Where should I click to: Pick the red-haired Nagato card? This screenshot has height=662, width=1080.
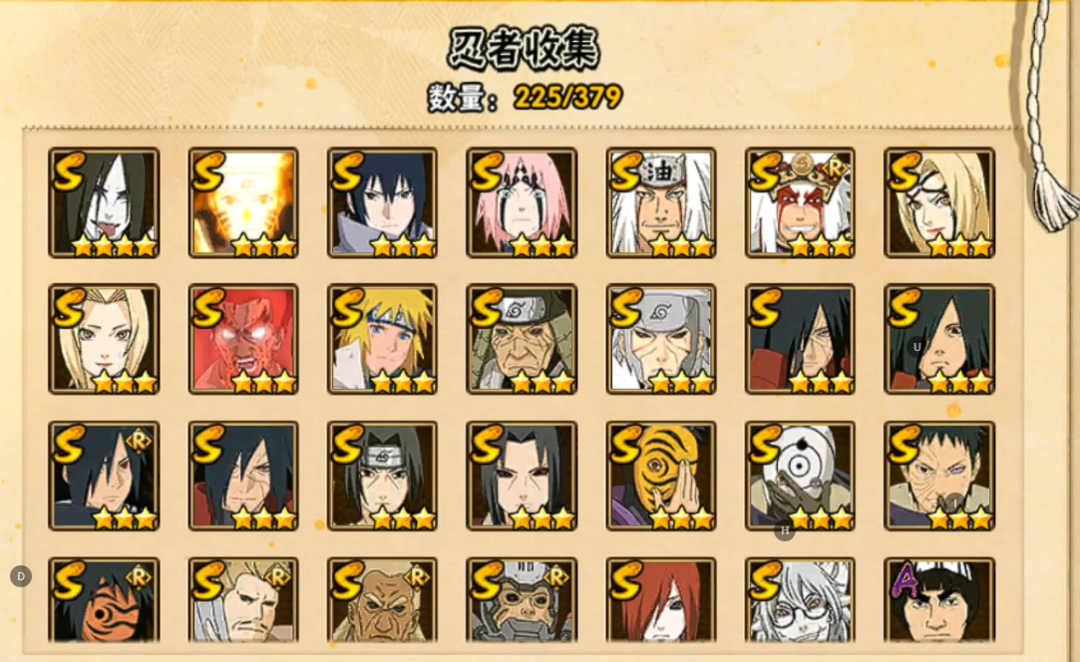pyautogui.click(x=661, y=600)
